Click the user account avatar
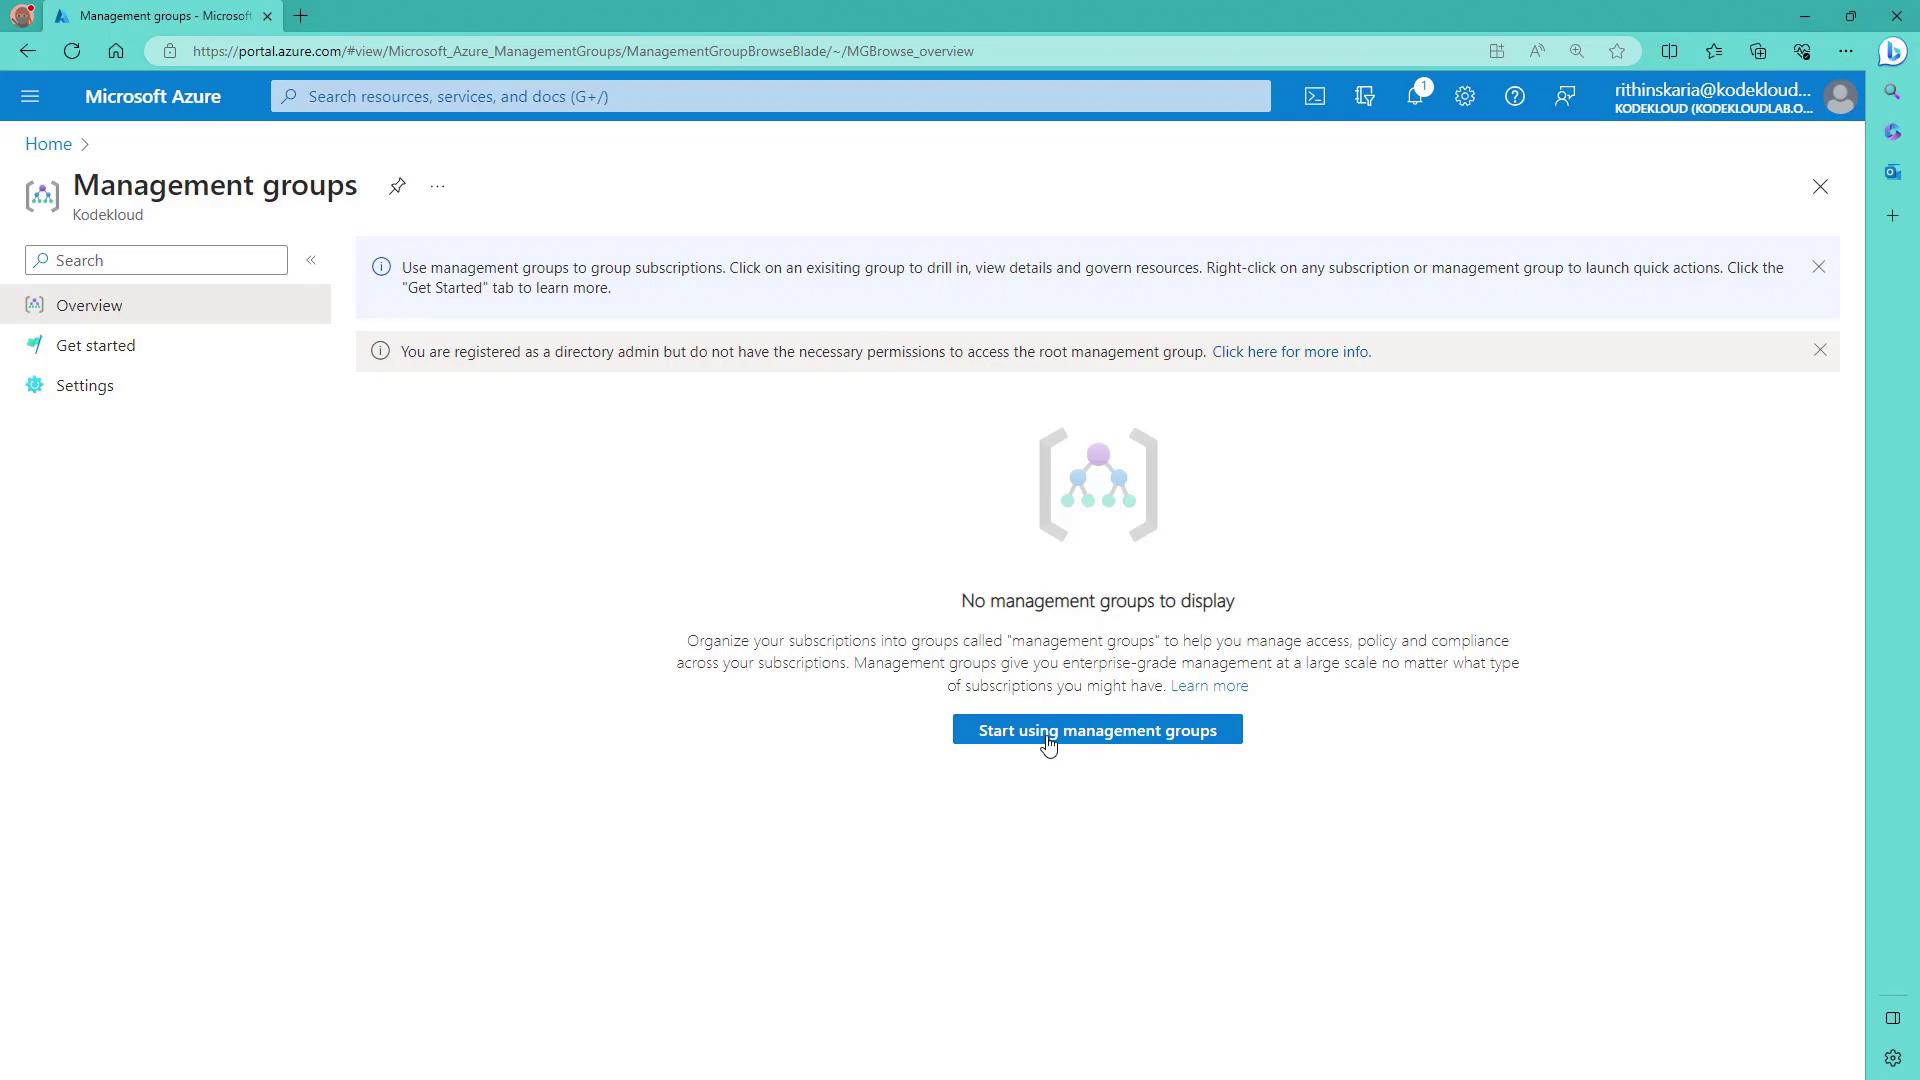The width and height of the screenshot is (1920, 1080). pyautogui.click(x=1840, y=97)
